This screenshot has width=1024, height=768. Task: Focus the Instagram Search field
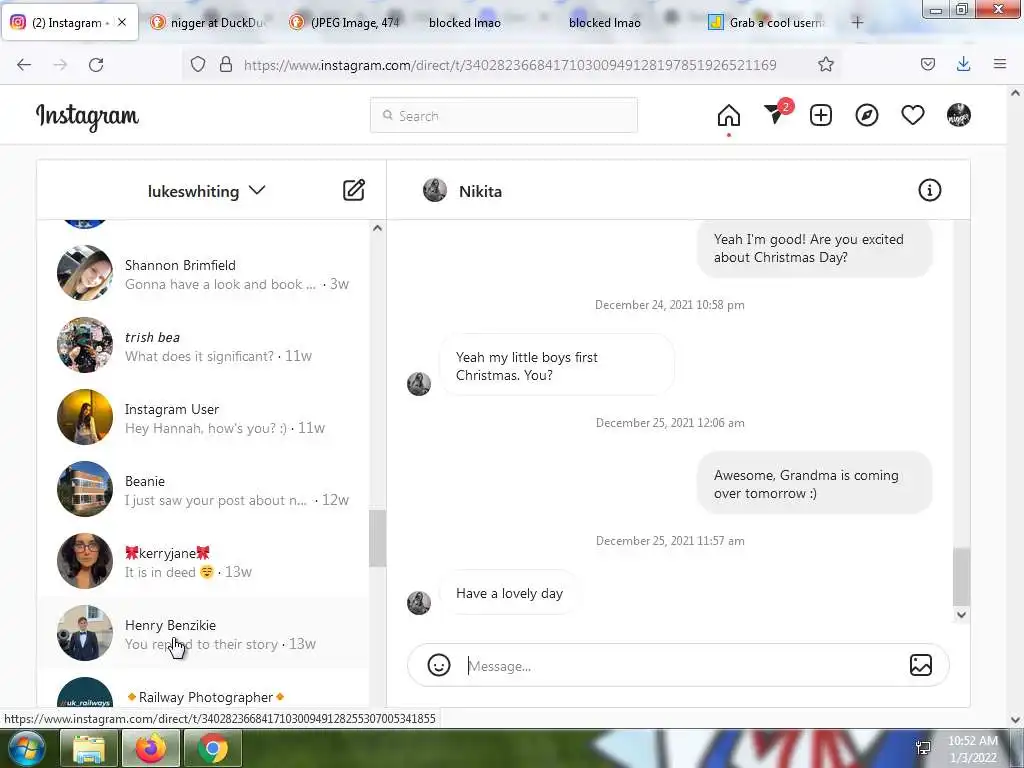pos(504,116)
